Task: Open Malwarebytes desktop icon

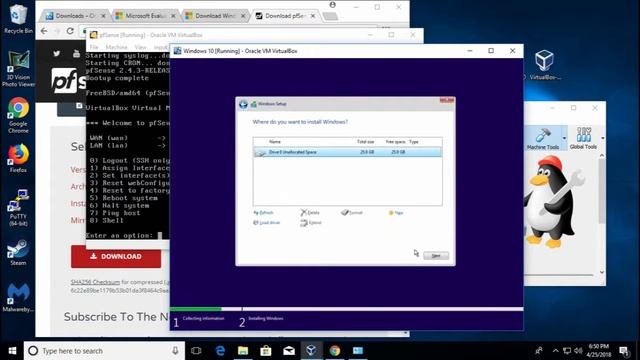Action: click(18, 297)
